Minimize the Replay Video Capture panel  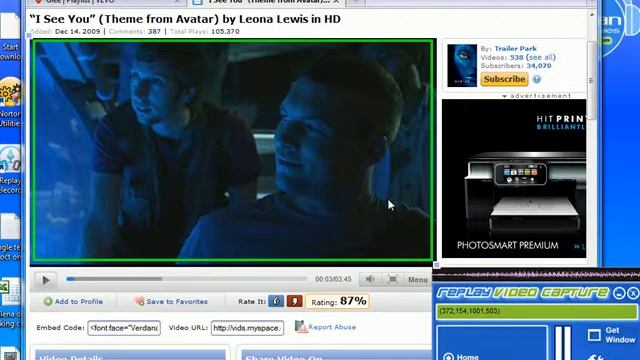point(619,293)
